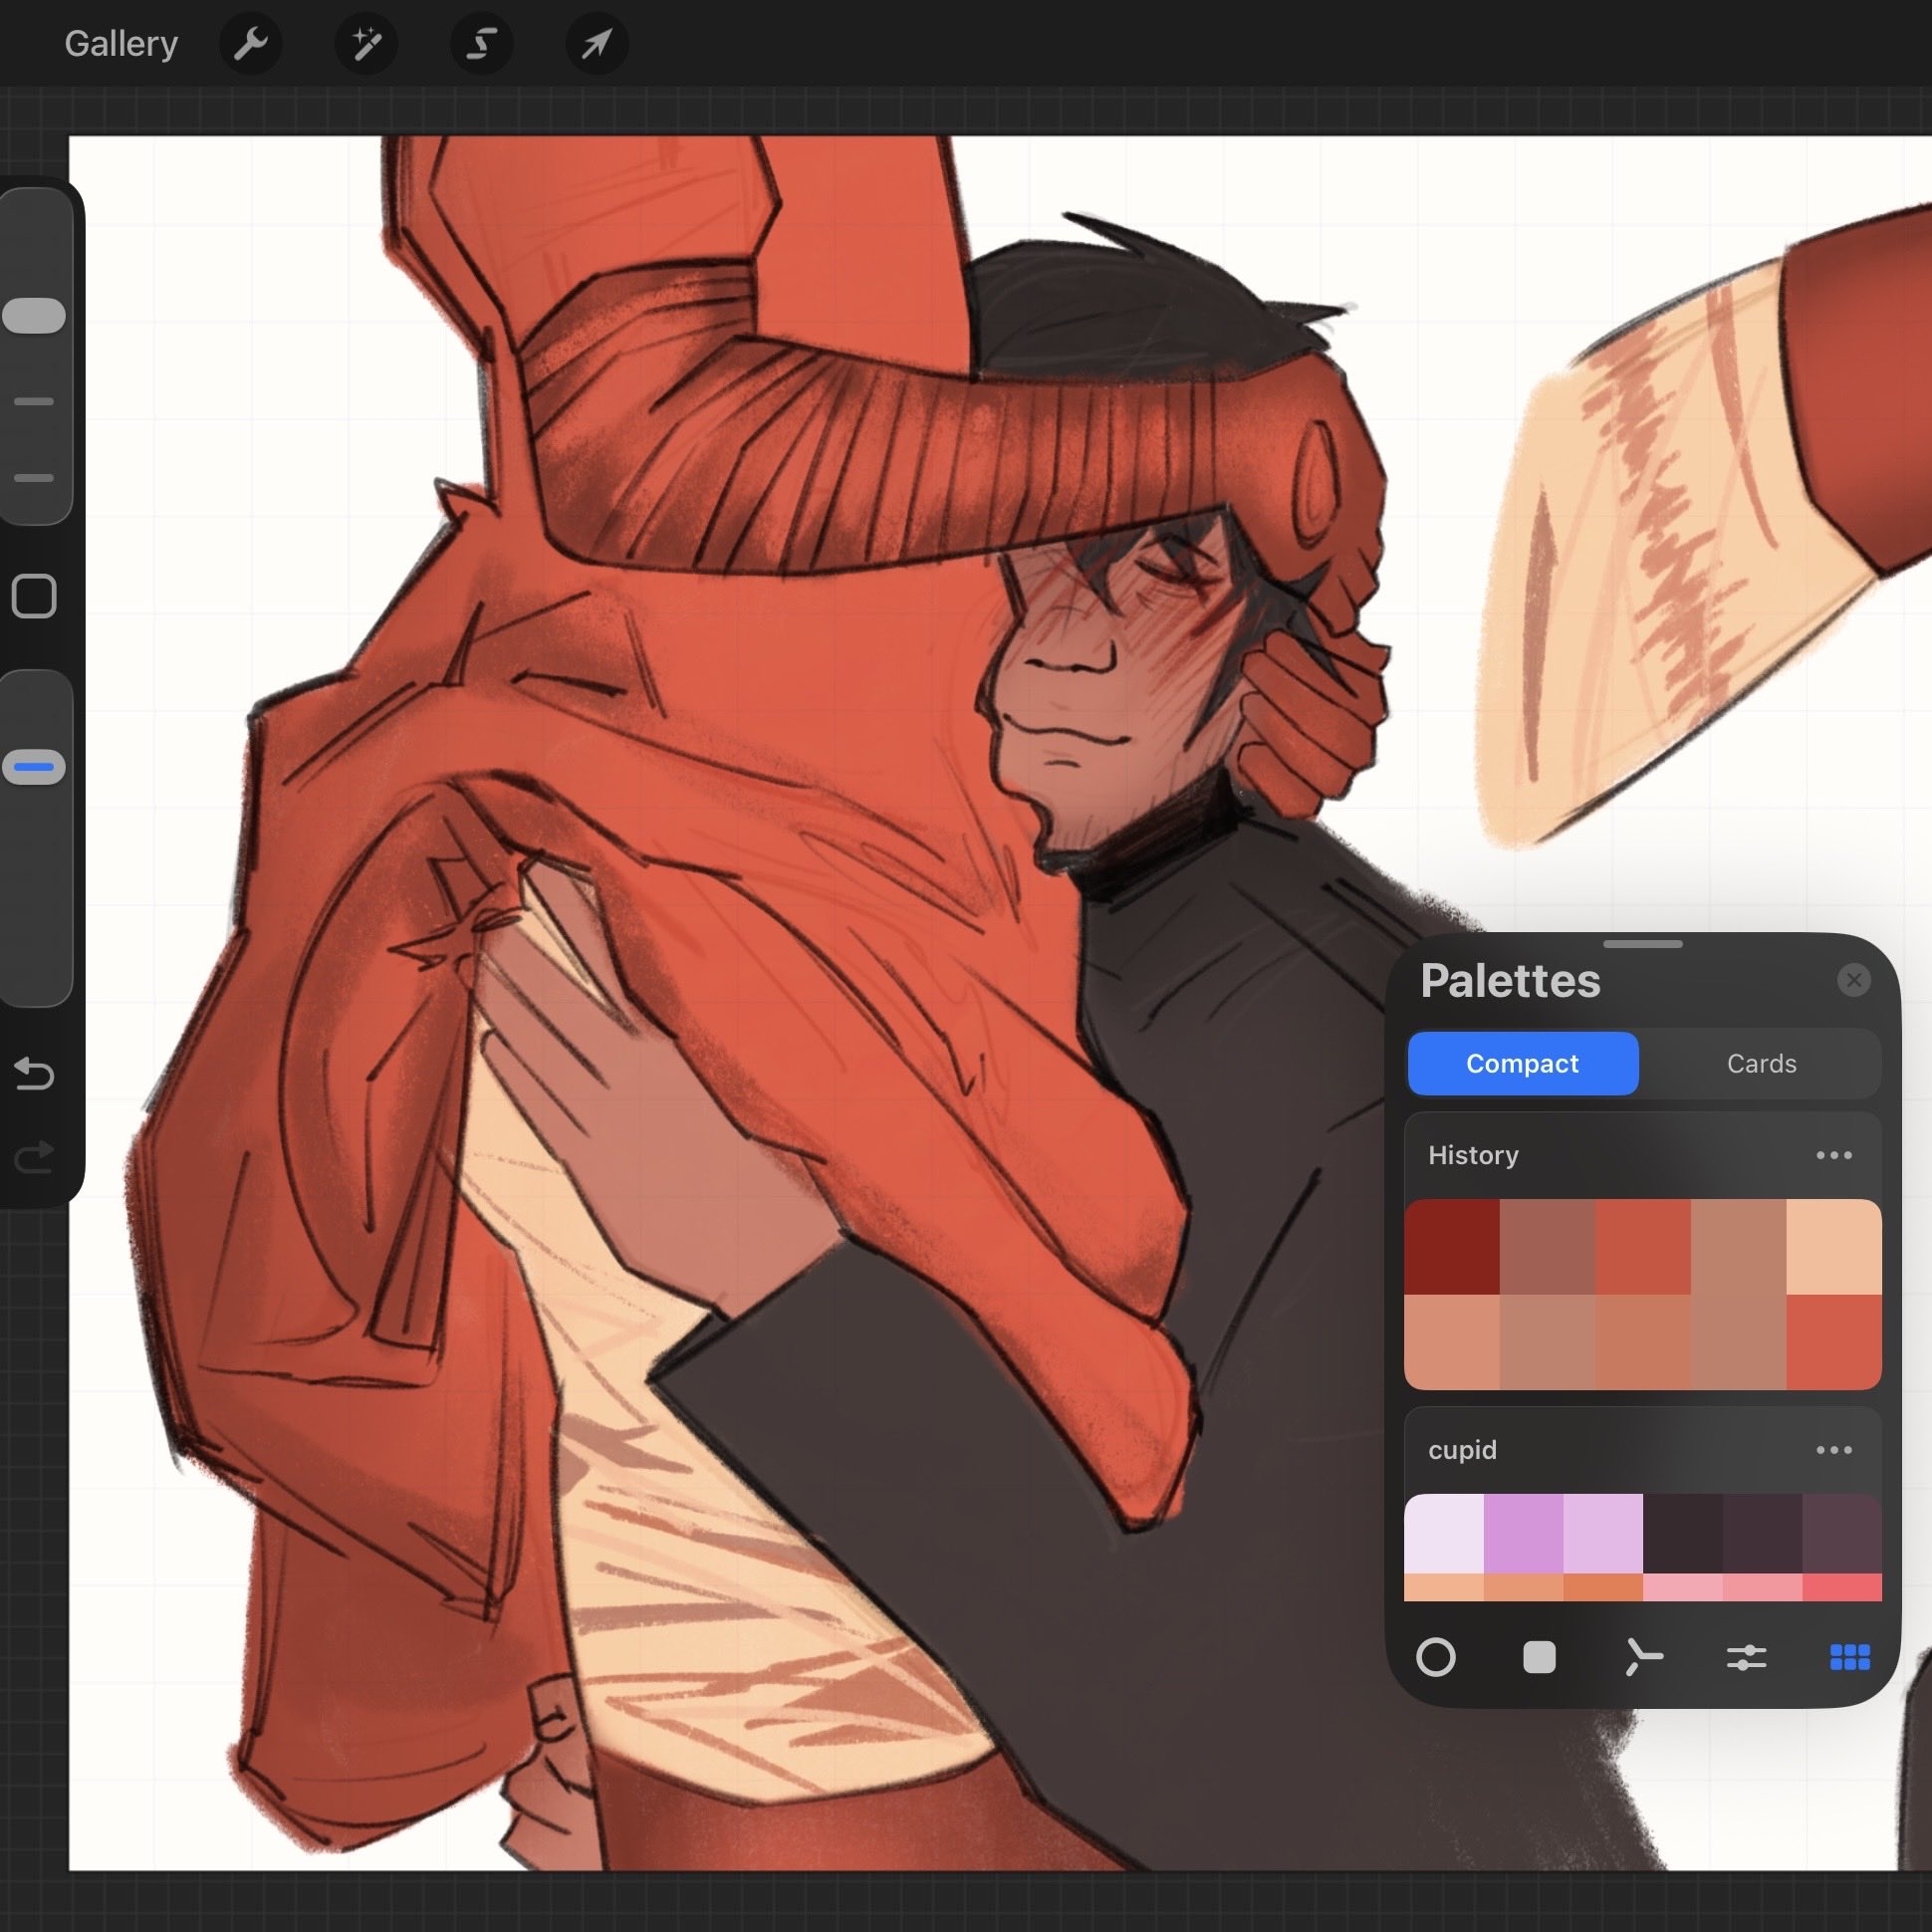Switch to the color Disc tab
Viewport: 1932px width, 1932px height.
click(1436, 1657)
